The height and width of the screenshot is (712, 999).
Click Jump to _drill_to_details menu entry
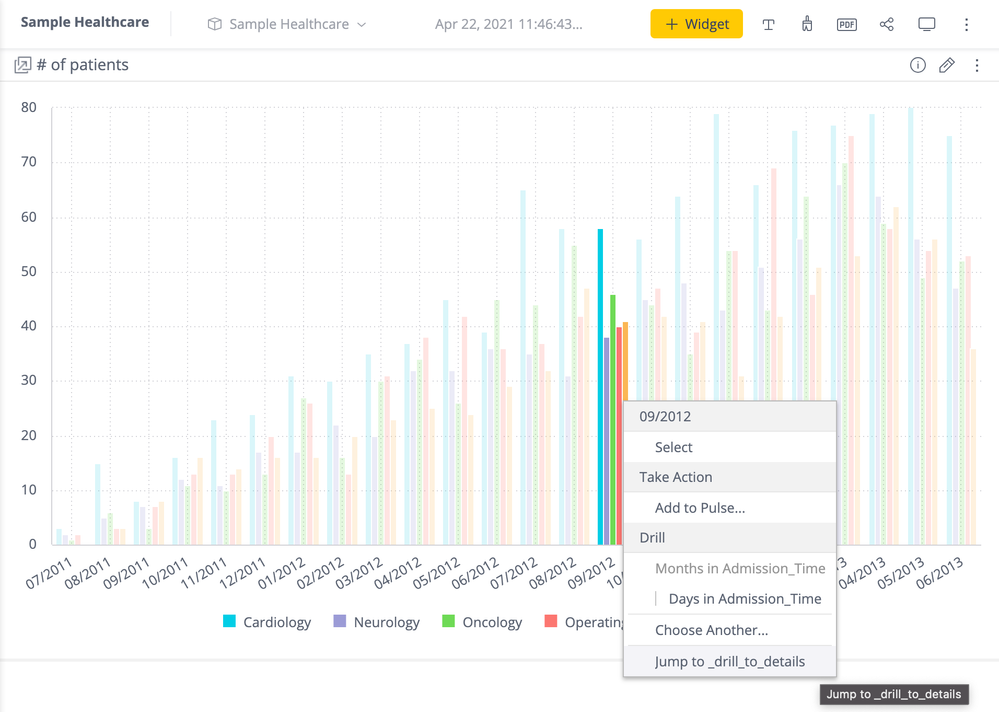pyautogui.click(x=729, y=661)
